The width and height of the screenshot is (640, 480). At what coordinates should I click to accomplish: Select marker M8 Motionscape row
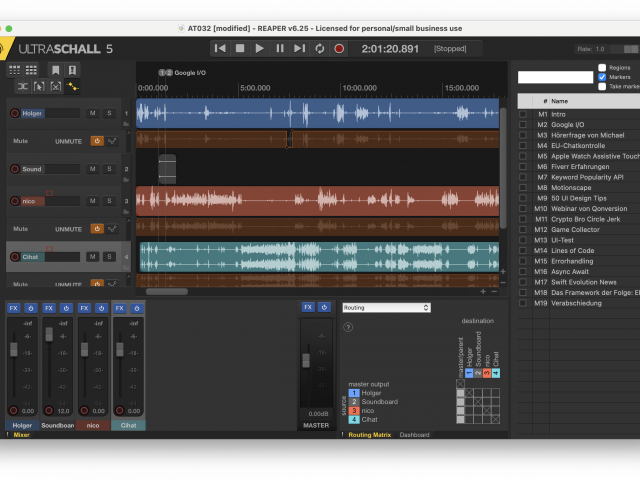(x=579, y=188)
